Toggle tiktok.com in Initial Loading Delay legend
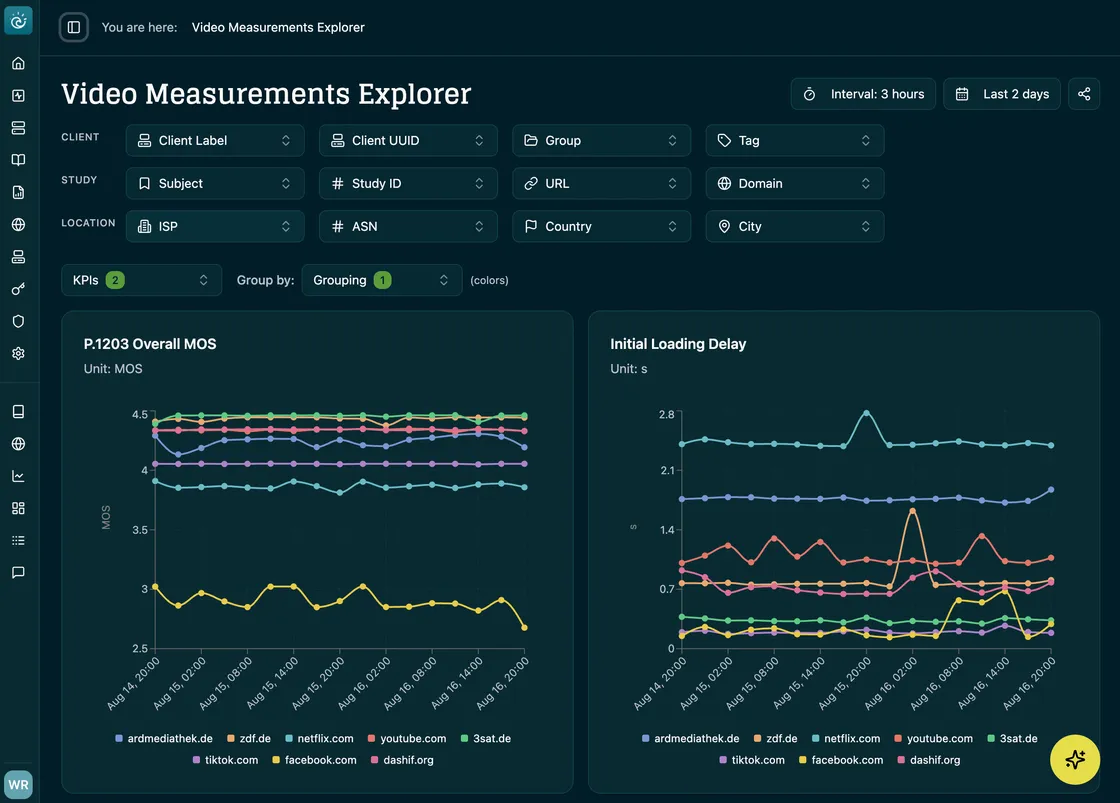 click(751, 760)
